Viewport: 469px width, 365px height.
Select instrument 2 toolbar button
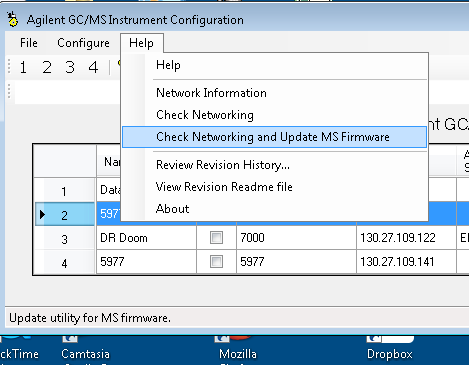(47, 67)
